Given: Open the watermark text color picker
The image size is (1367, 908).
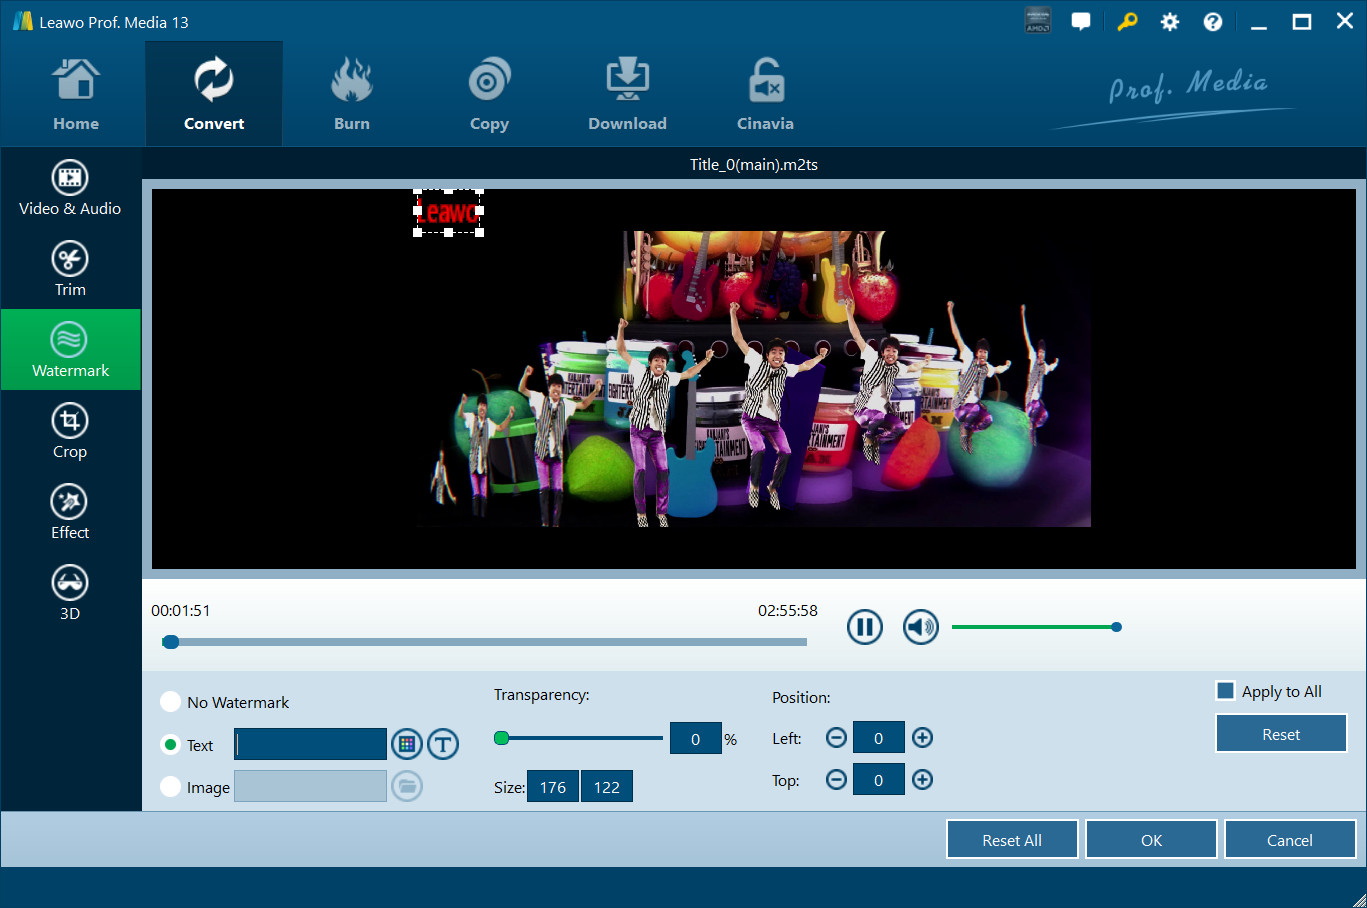Looking at the screenshot, I should 406,744.
